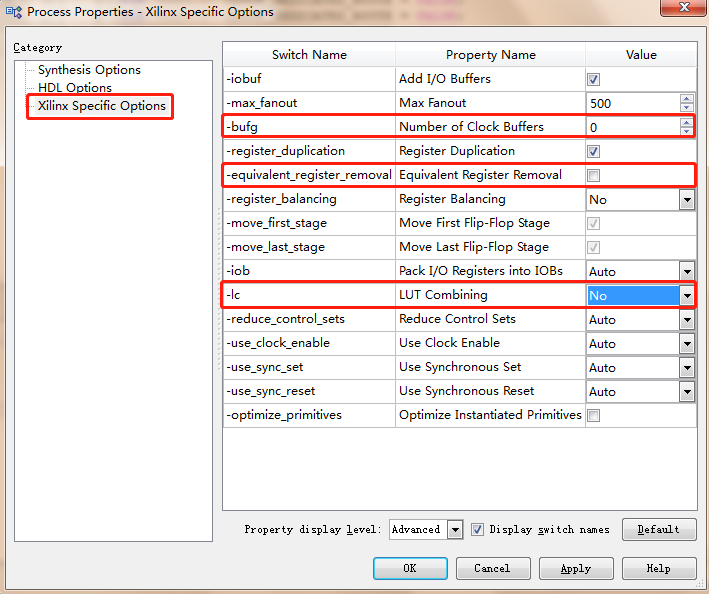Enable Equivalent Register Removal checkbox

[x=593, y=175]
